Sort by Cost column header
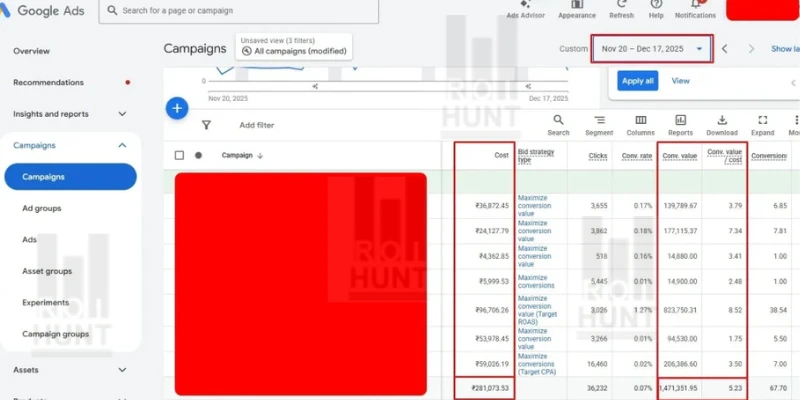800x400 pixels. click(501, 155)
